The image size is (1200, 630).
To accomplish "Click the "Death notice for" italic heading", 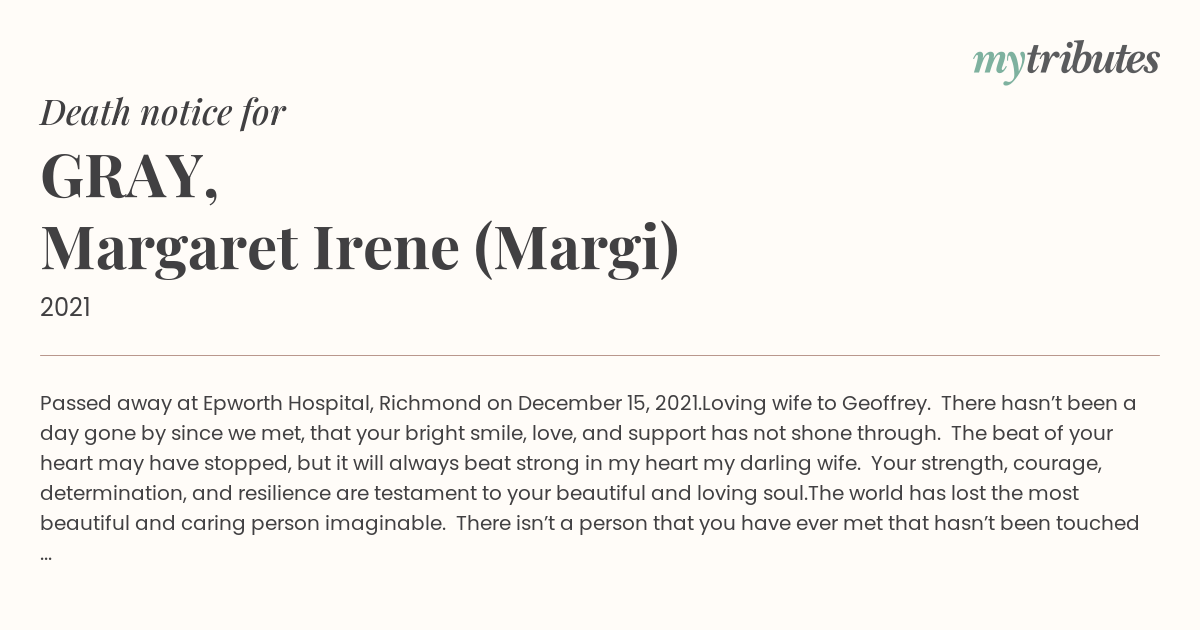I will tap(163, 113).
